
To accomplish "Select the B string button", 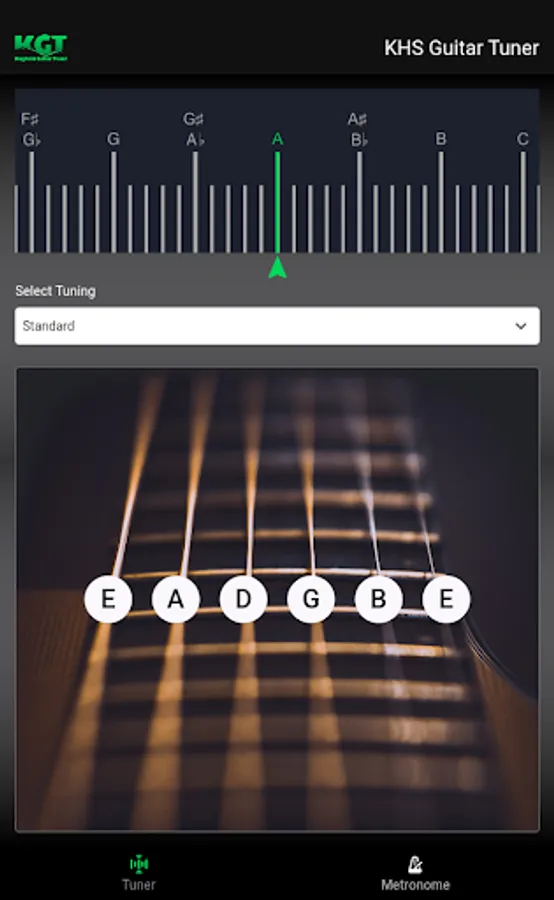I will pyautogui.click(x=378, y=599).
